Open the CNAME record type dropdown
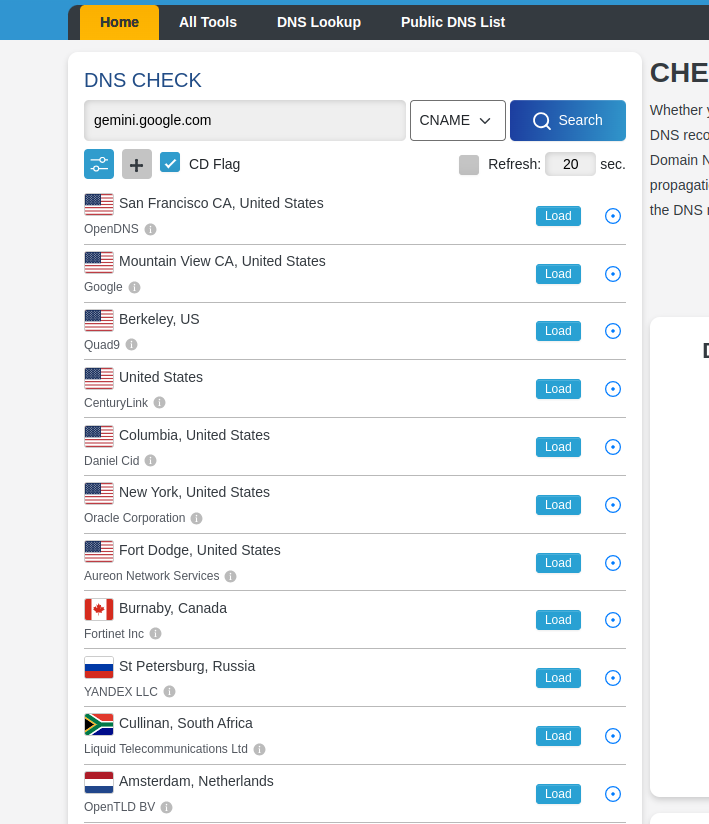This screenshot has height=824, width=709. pos(458,120)
